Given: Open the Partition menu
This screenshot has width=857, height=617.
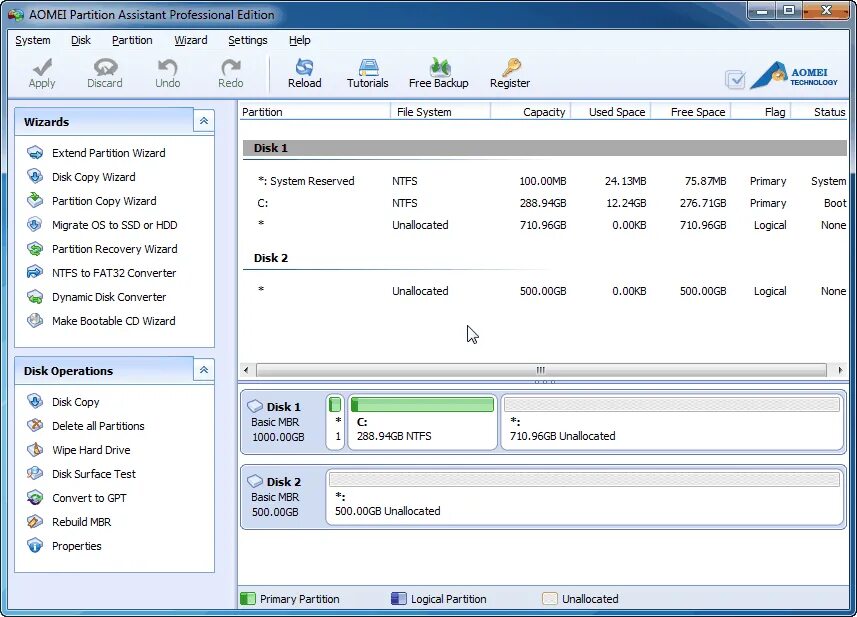Looking at the screenshot, I should click(x=132, y=40).
